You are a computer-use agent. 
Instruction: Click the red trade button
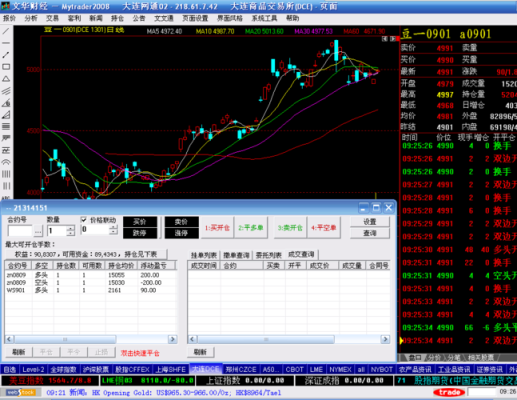(x=449, y=392)
